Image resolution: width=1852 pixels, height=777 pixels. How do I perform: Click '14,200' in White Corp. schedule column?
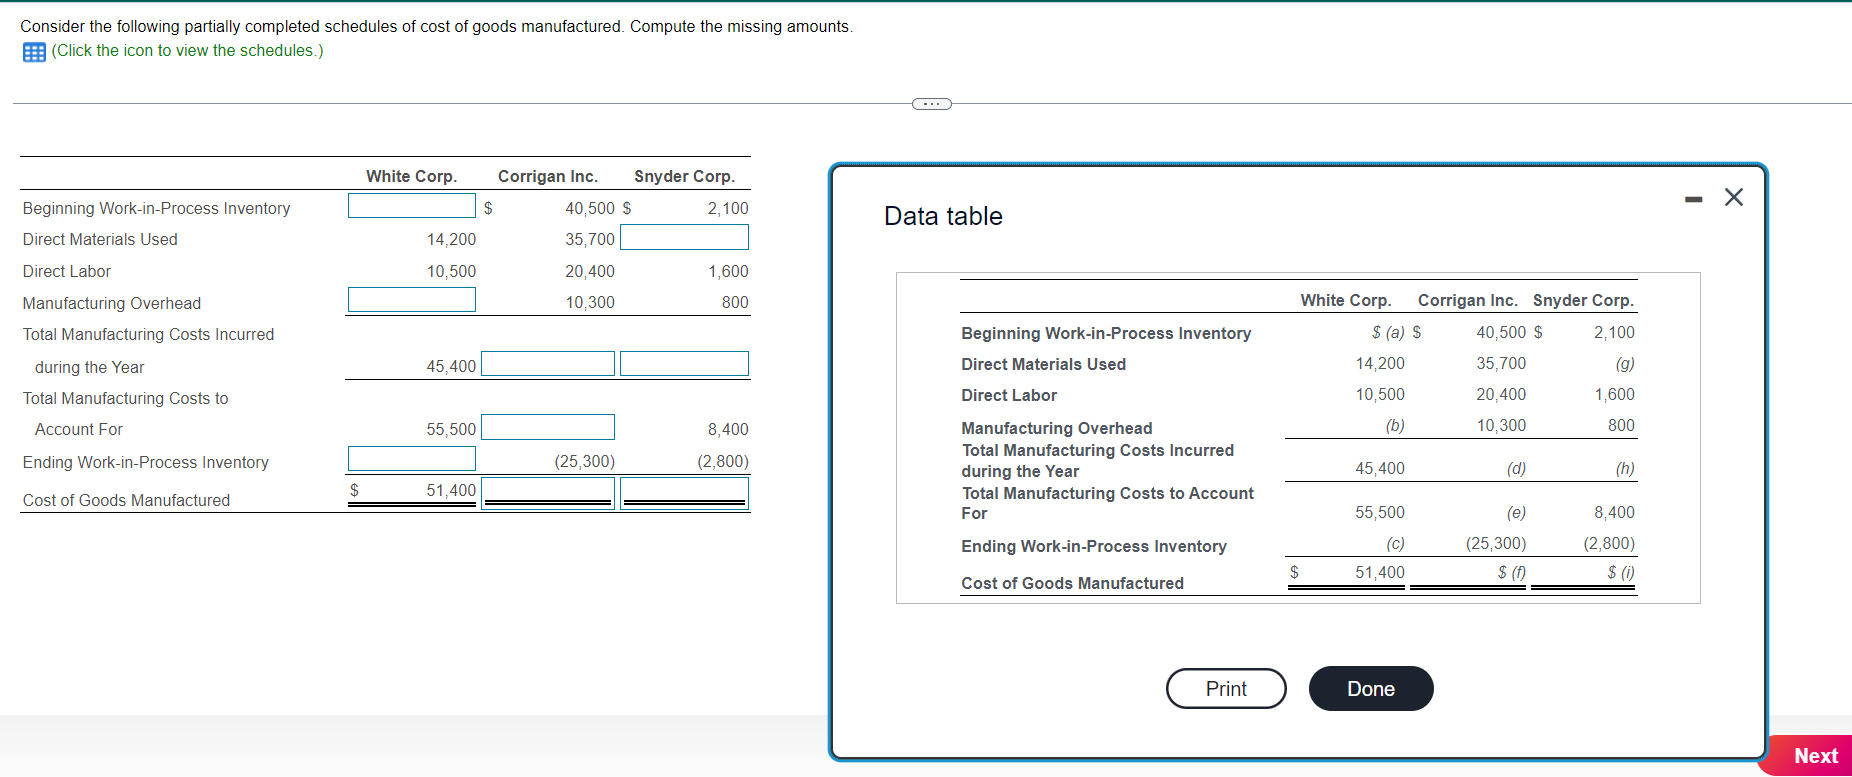(x=451, y=240)
